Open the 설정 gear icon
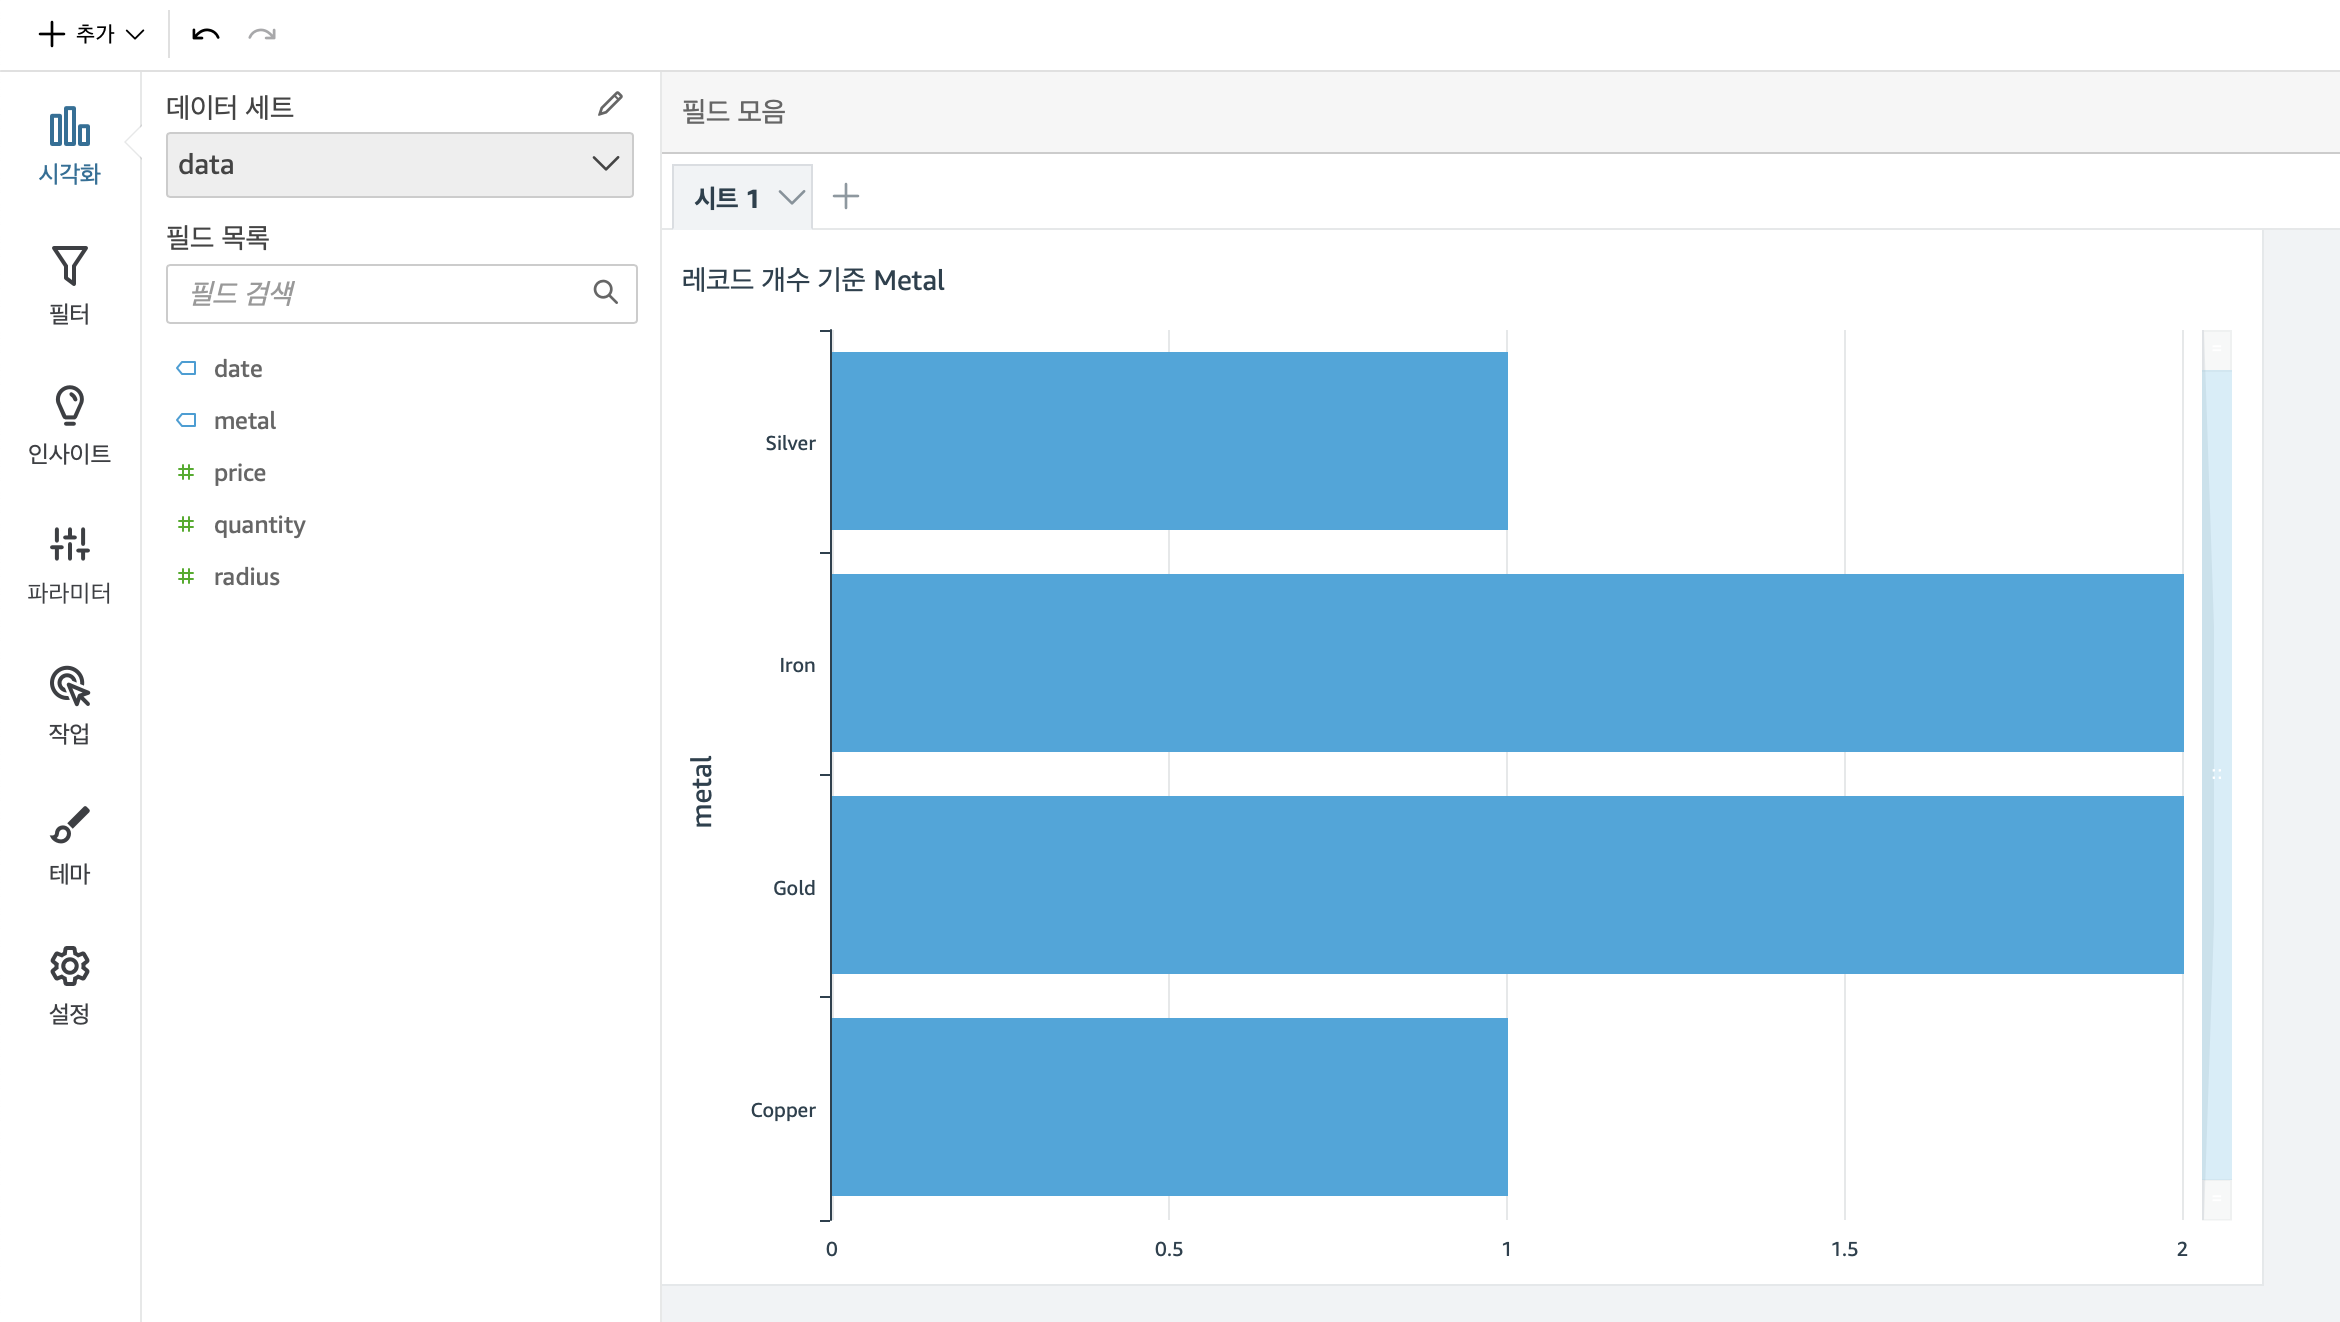 [x=69, y=966]
